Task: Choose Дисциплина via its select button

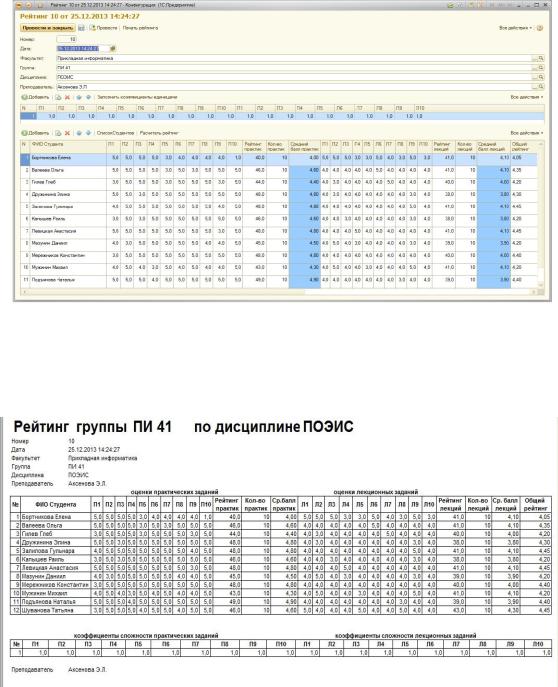Action: click(535, 77)
